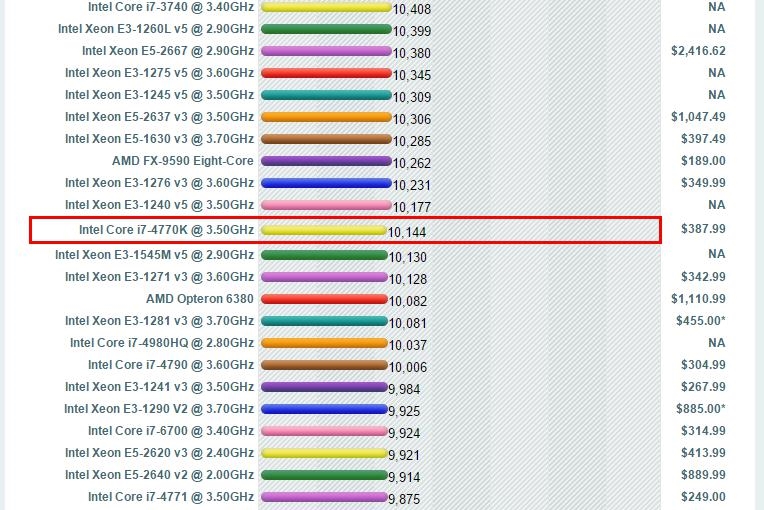Select Intel Core i7-4771 @ 3.50GHz
764x510 pixels.
tap(171, 497)
